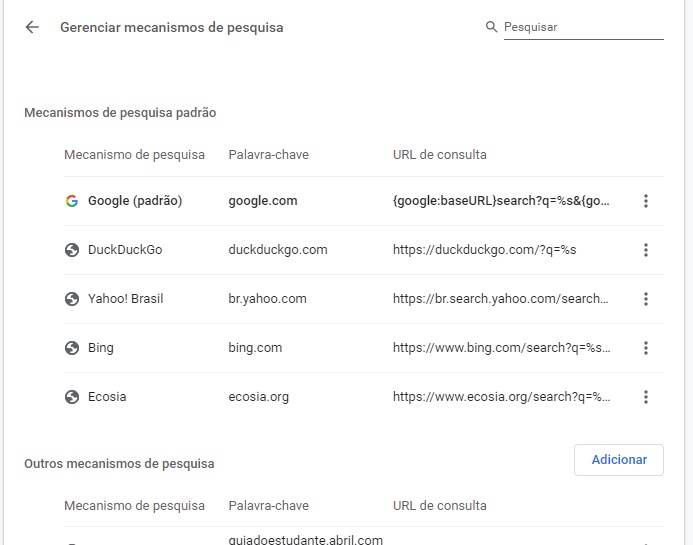Click the Ecosia globe icon
693x545 pixels.
click(72, 397)
